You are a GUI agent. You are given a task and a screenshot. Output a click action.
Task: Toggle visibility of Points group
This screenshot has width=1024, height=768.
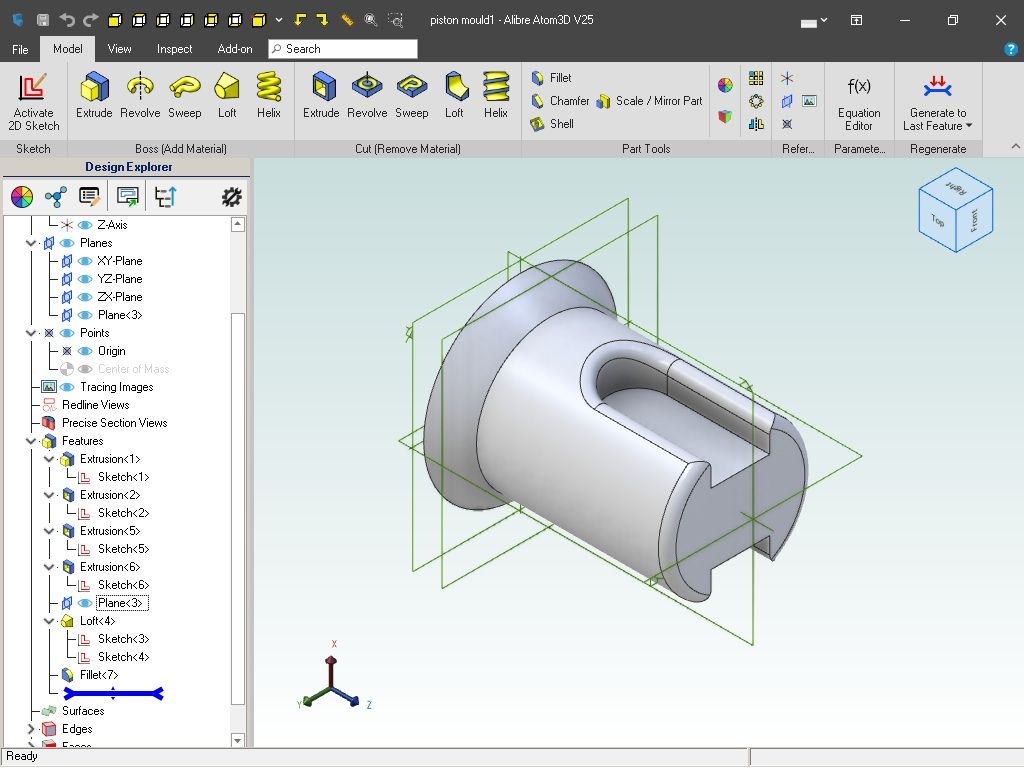point(67,333)
